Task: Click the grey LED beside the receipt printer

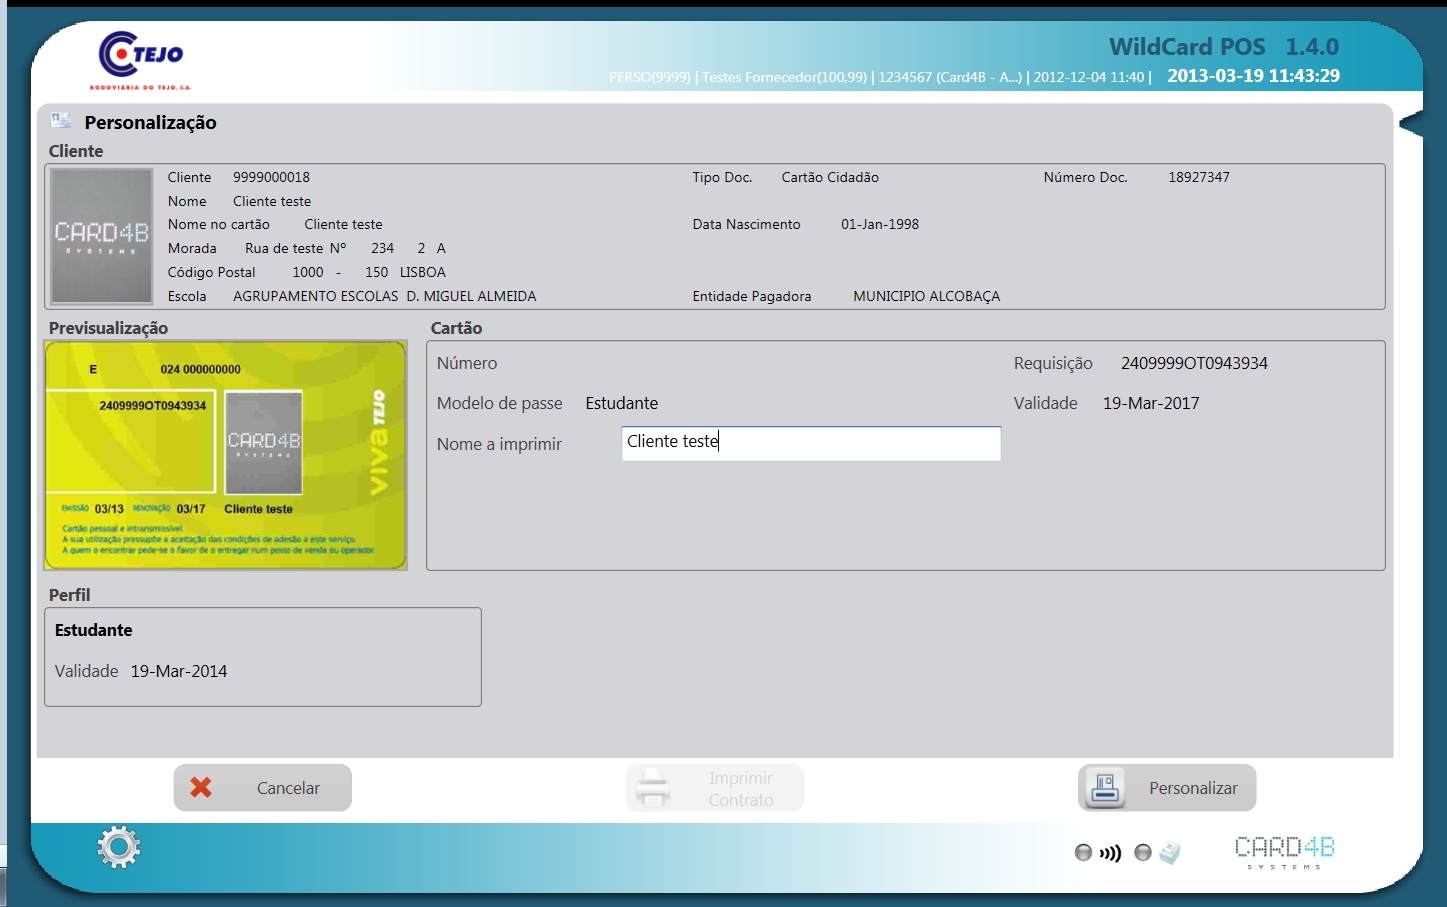Action: click(x=1143, y=853)
